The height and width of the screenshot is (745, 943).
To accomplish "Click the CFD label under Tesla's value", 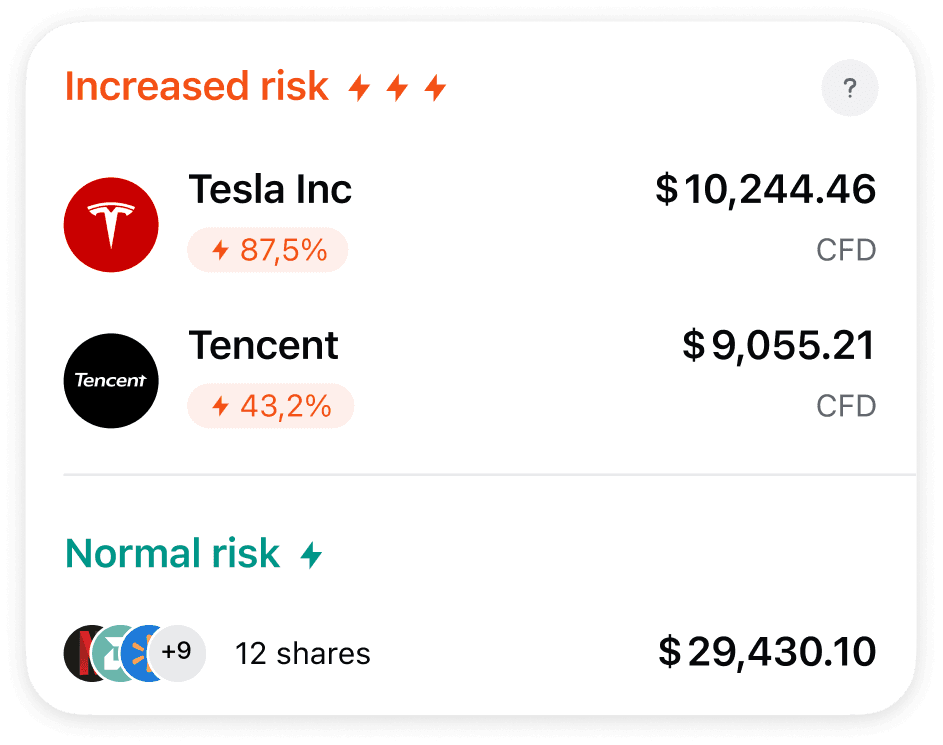I will [x=846, y=249].
